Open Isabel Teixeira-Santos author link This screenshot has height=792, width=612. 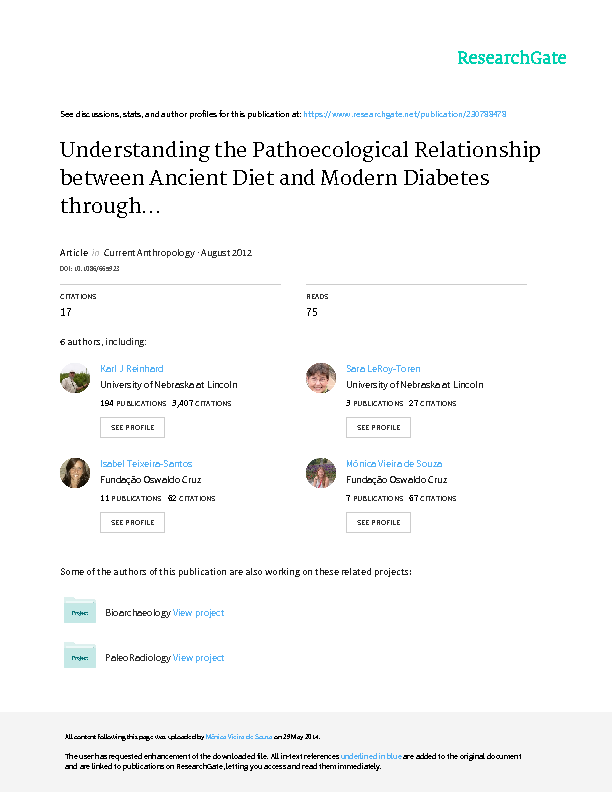(146, 464)
